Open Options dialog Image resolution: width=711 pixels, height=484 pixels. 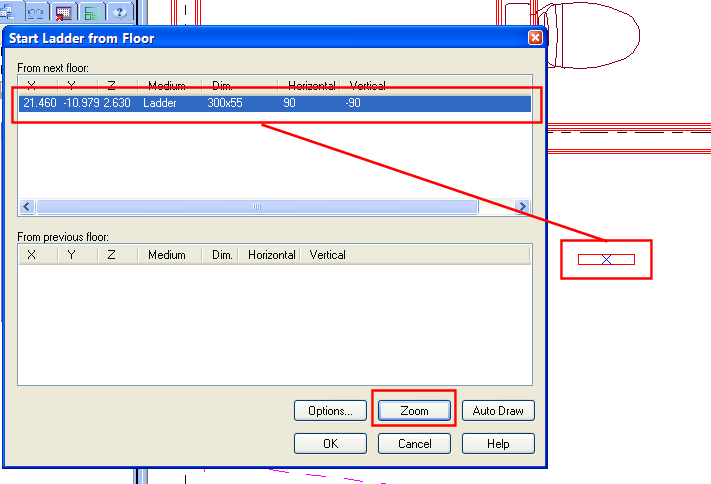click(330, 411)
